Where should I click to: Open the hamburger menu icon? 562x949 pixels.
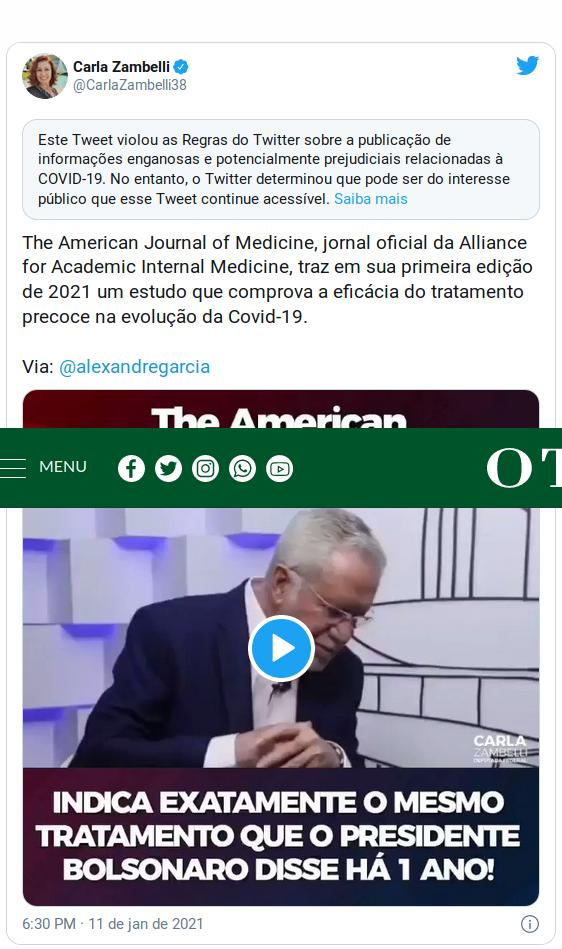pos(13,468)
